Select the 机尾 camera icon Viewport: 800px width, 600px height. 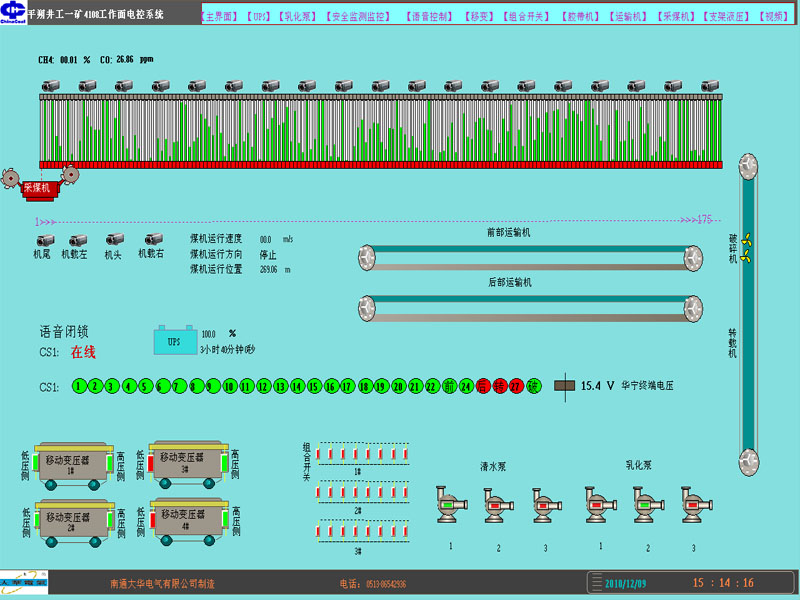(x=45, y=241)
